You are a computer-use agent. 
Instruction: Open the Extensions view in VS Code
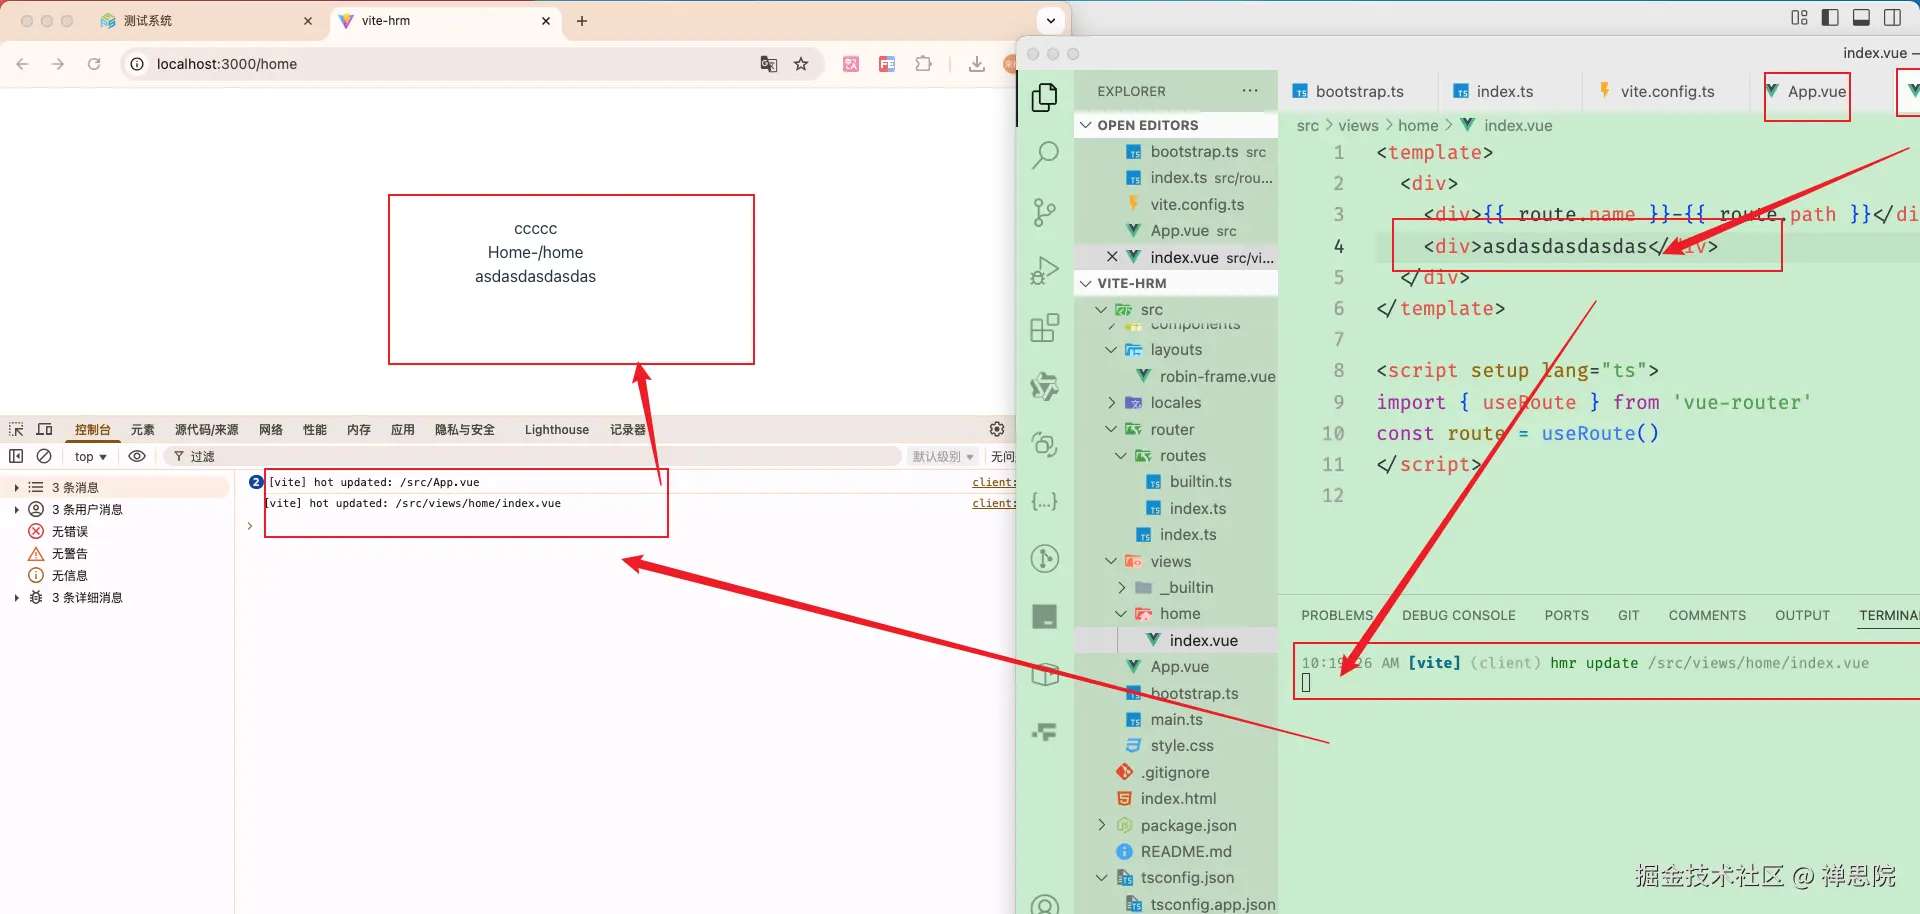(1045, 328)
